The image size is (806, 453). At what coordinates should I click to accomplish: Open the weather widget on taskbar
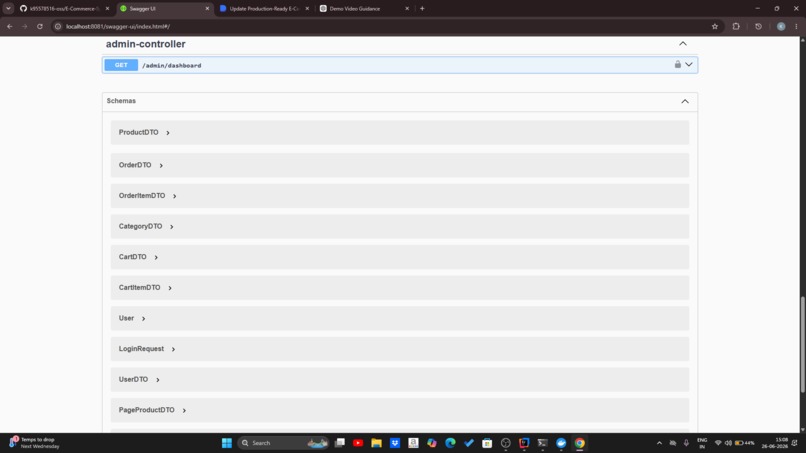point(35,443)
